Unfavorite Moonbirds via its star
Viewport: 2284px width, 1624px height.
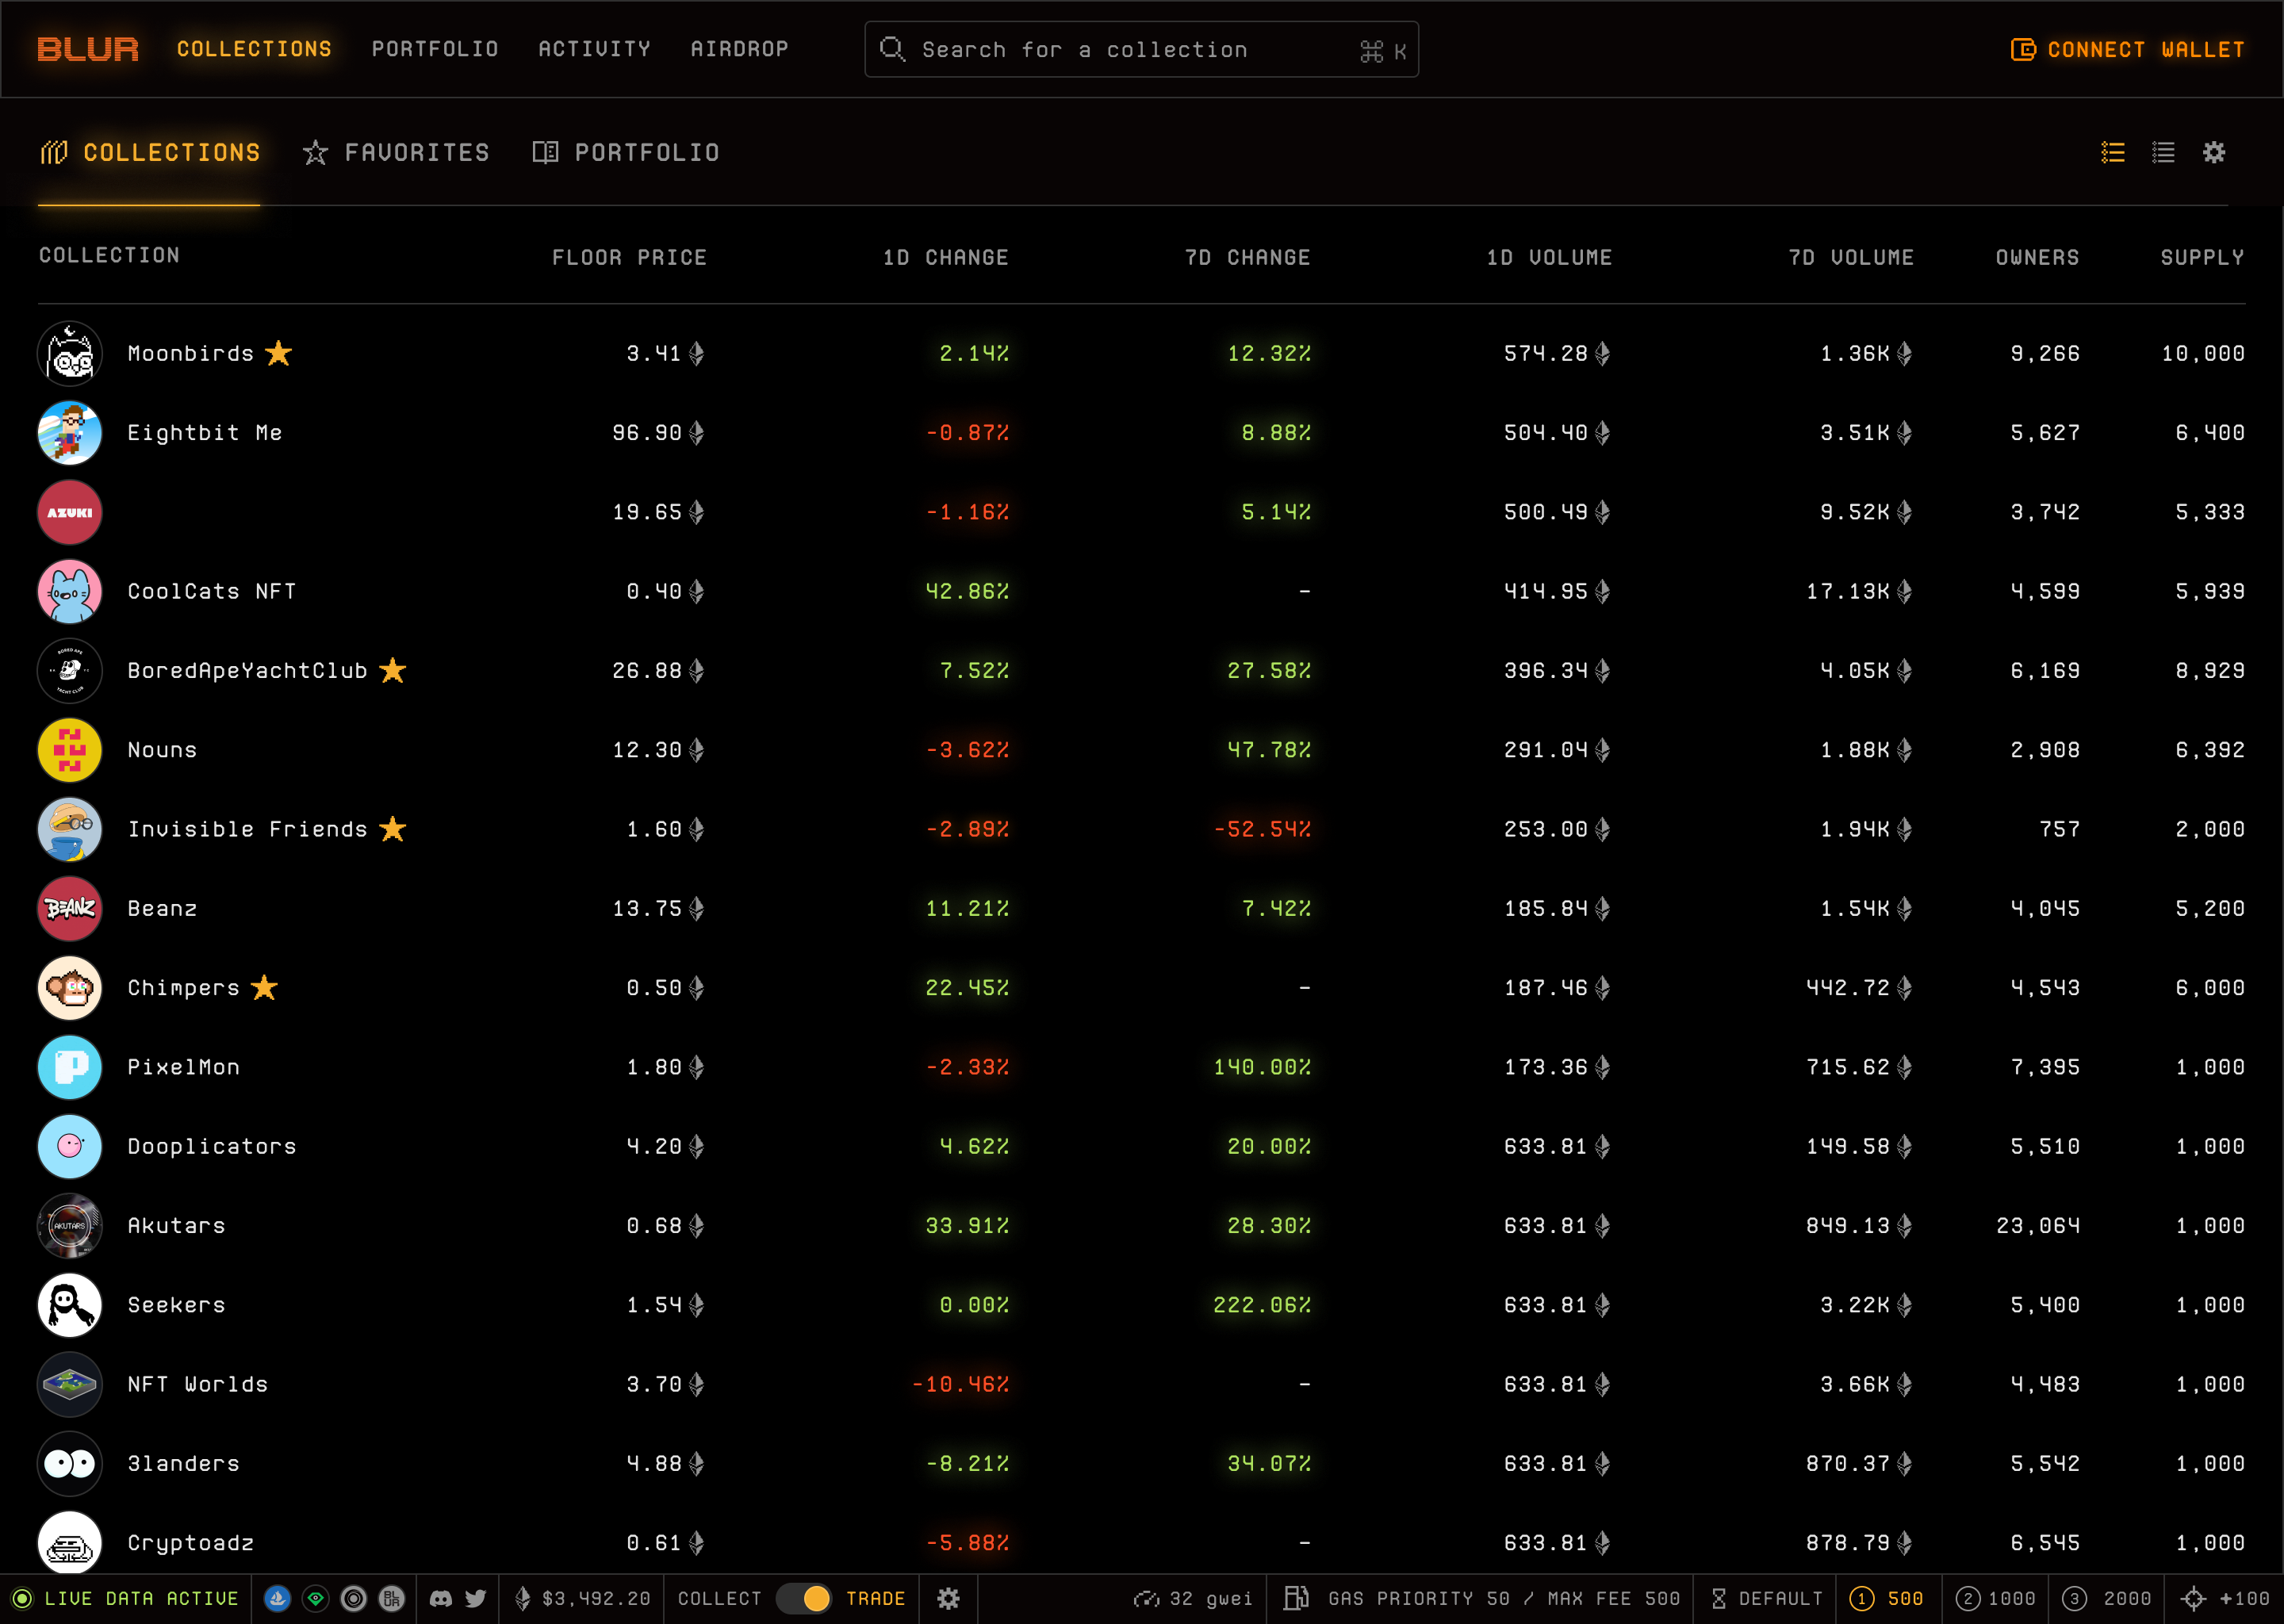278,352
